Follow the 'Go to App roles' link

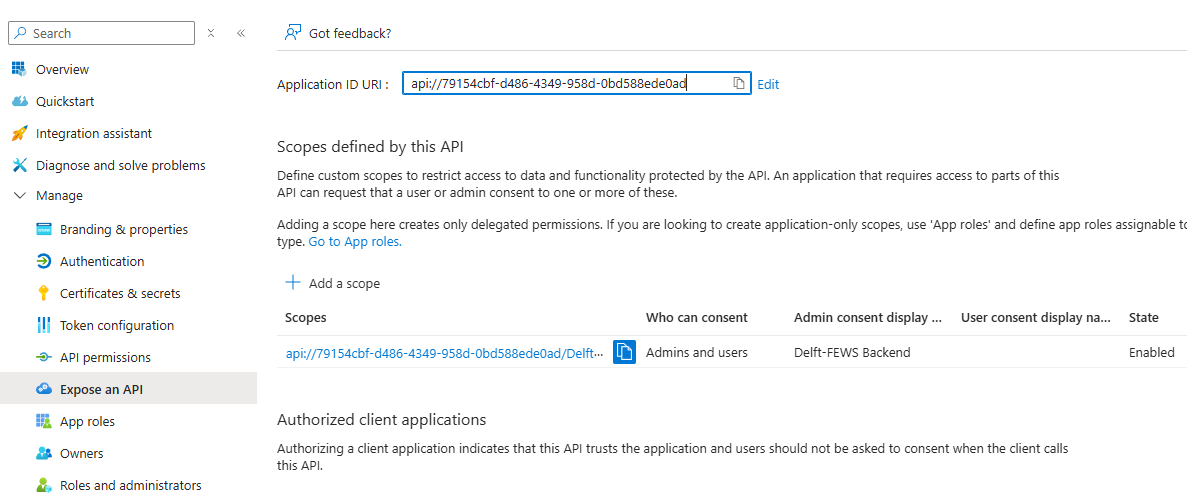354,241
